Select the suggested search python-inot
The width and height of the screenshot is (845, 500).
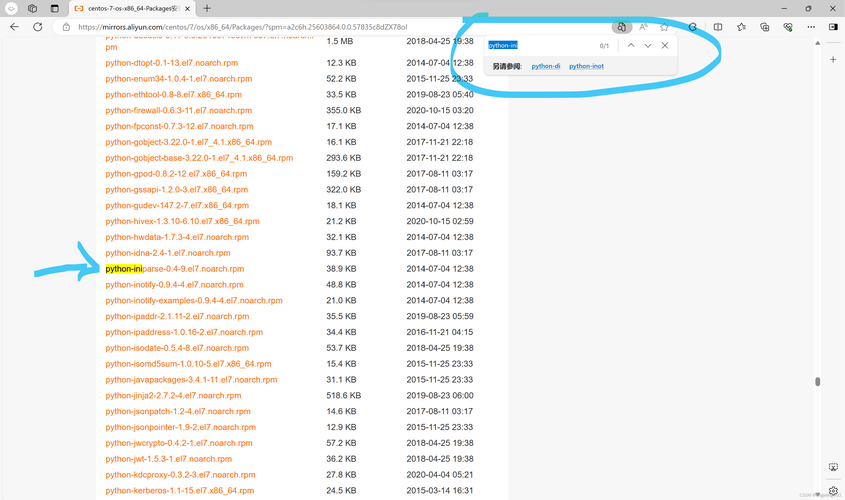(586, 66)
